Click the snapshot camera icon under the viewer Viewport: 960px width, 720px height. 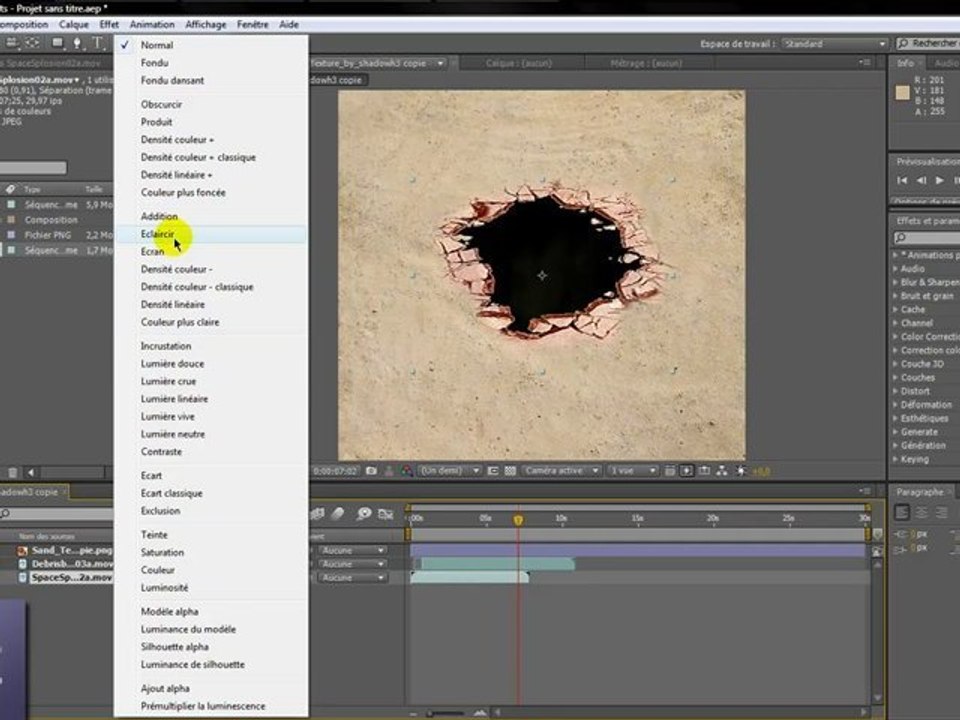pos(371,471)
